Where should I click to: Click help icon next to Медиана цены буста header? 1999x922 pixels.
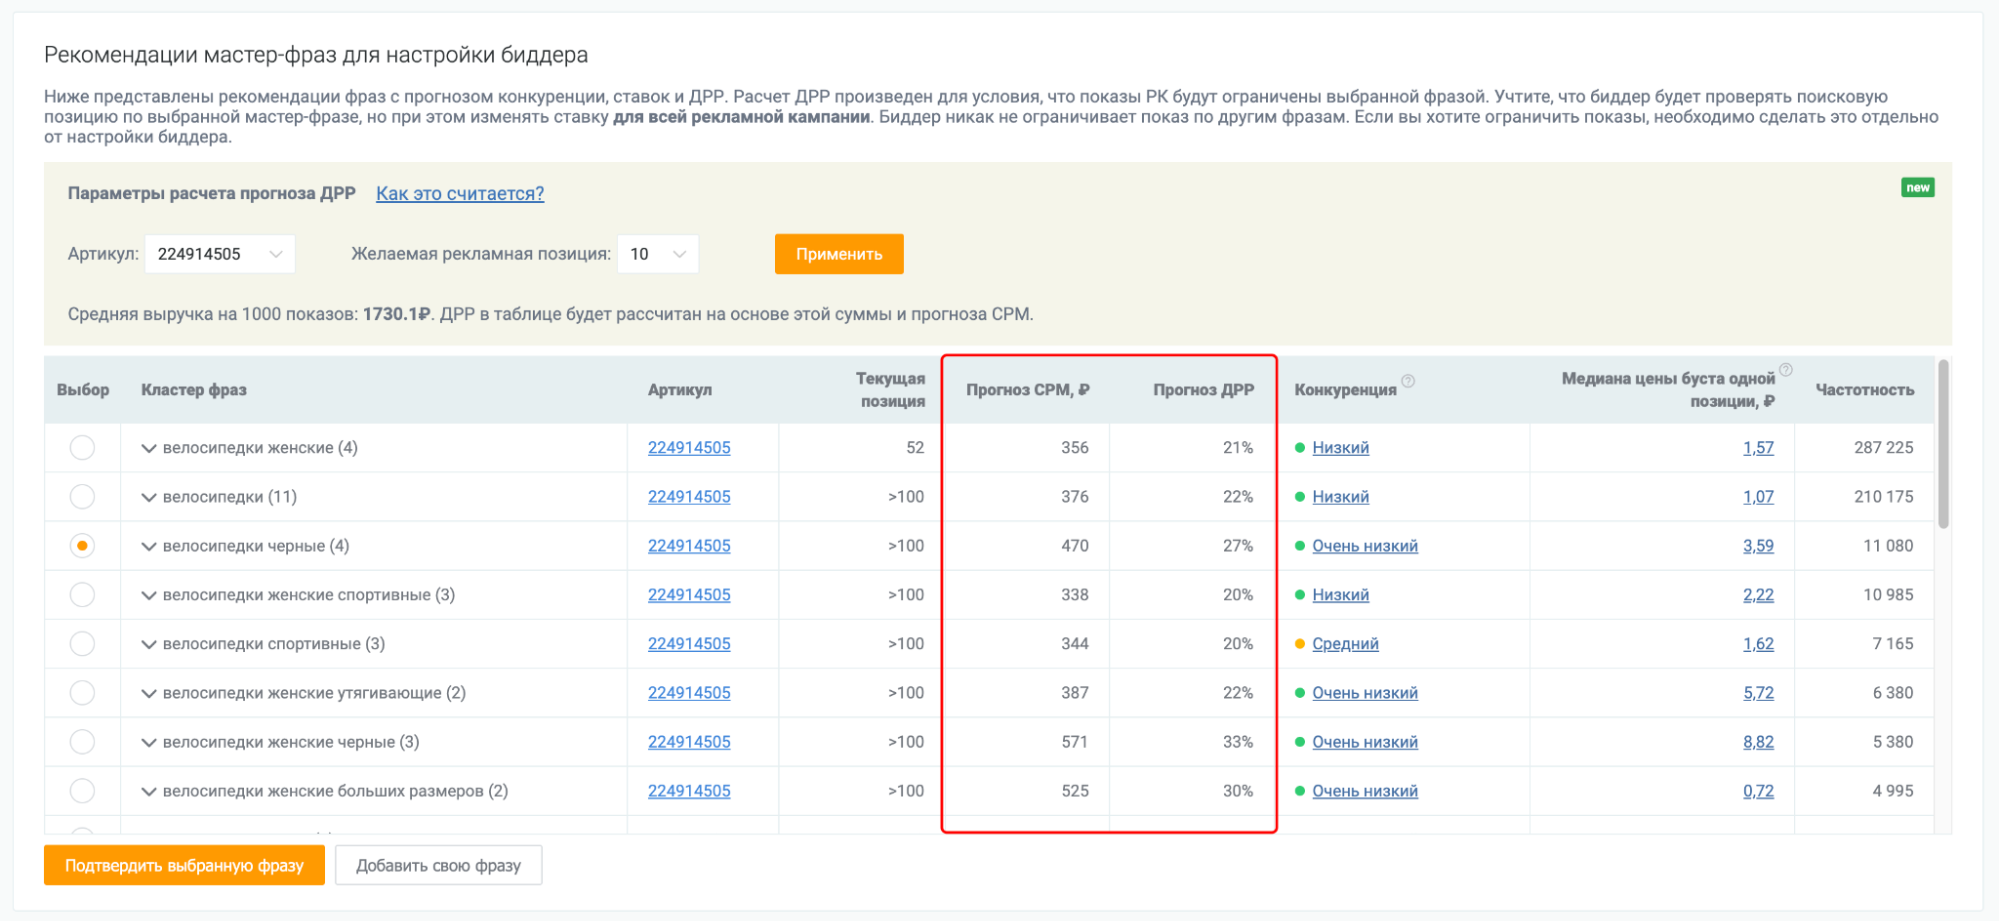click(1786, 370)
